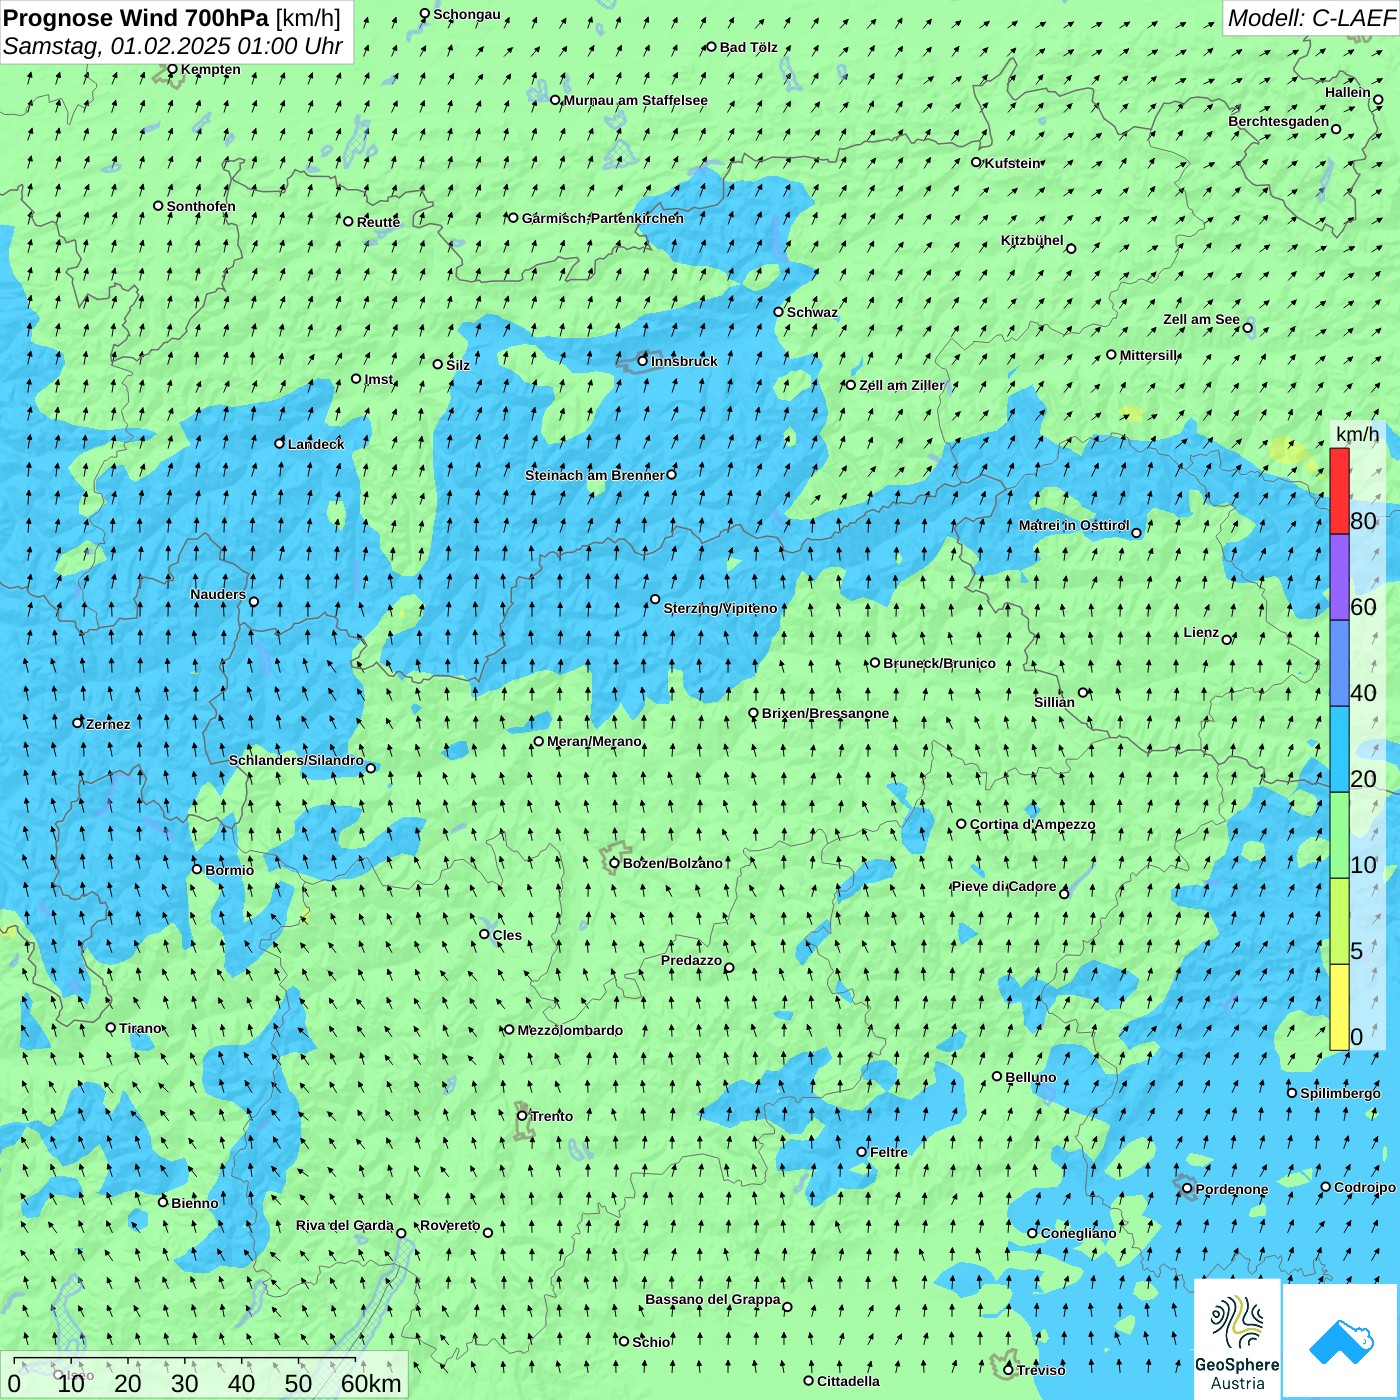Click the Schwaz location marker

click(778, 312)
